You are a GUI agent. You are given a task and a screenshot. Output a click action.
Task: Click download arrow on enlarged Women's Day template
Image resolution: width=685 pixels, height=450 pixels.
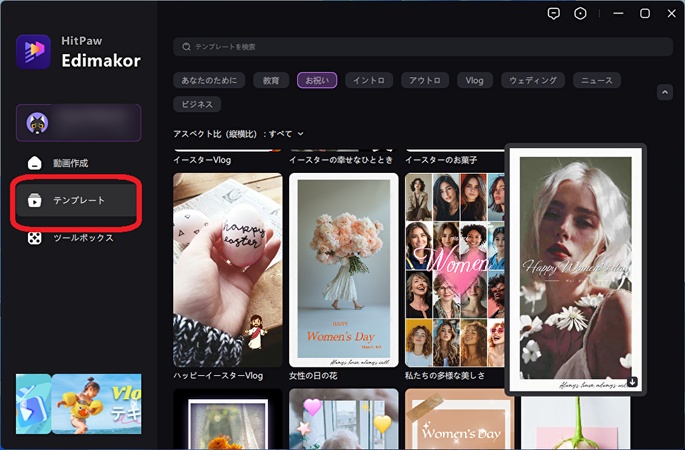632,381
